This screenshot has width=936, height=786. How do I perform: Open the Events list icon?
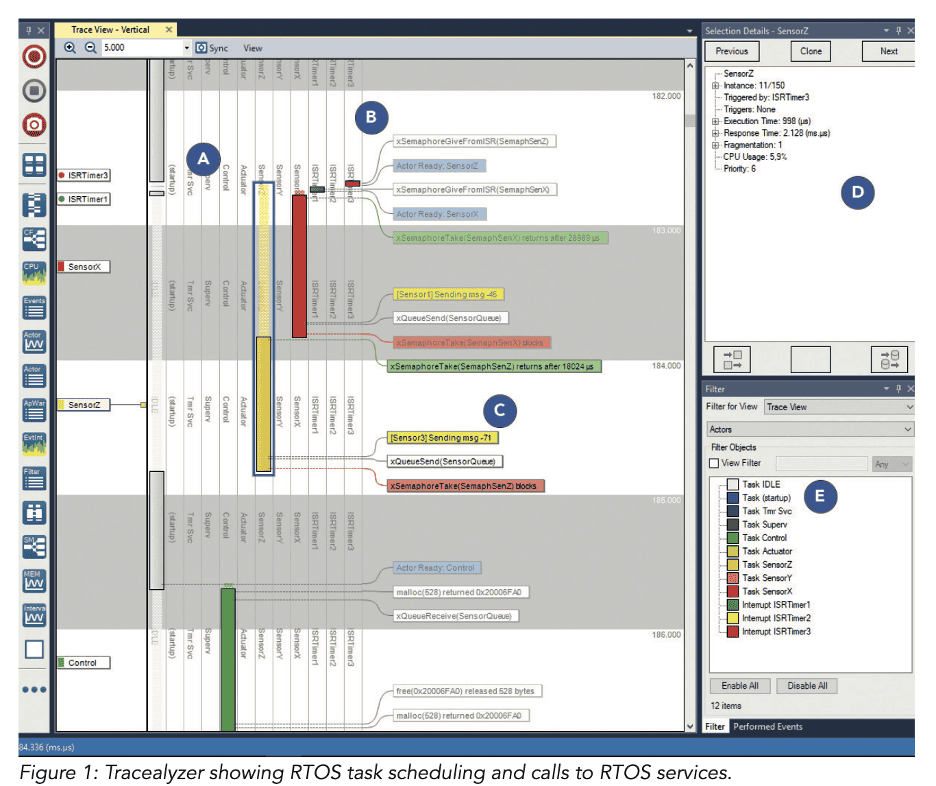pyautogui.click(x=34, y=307)
